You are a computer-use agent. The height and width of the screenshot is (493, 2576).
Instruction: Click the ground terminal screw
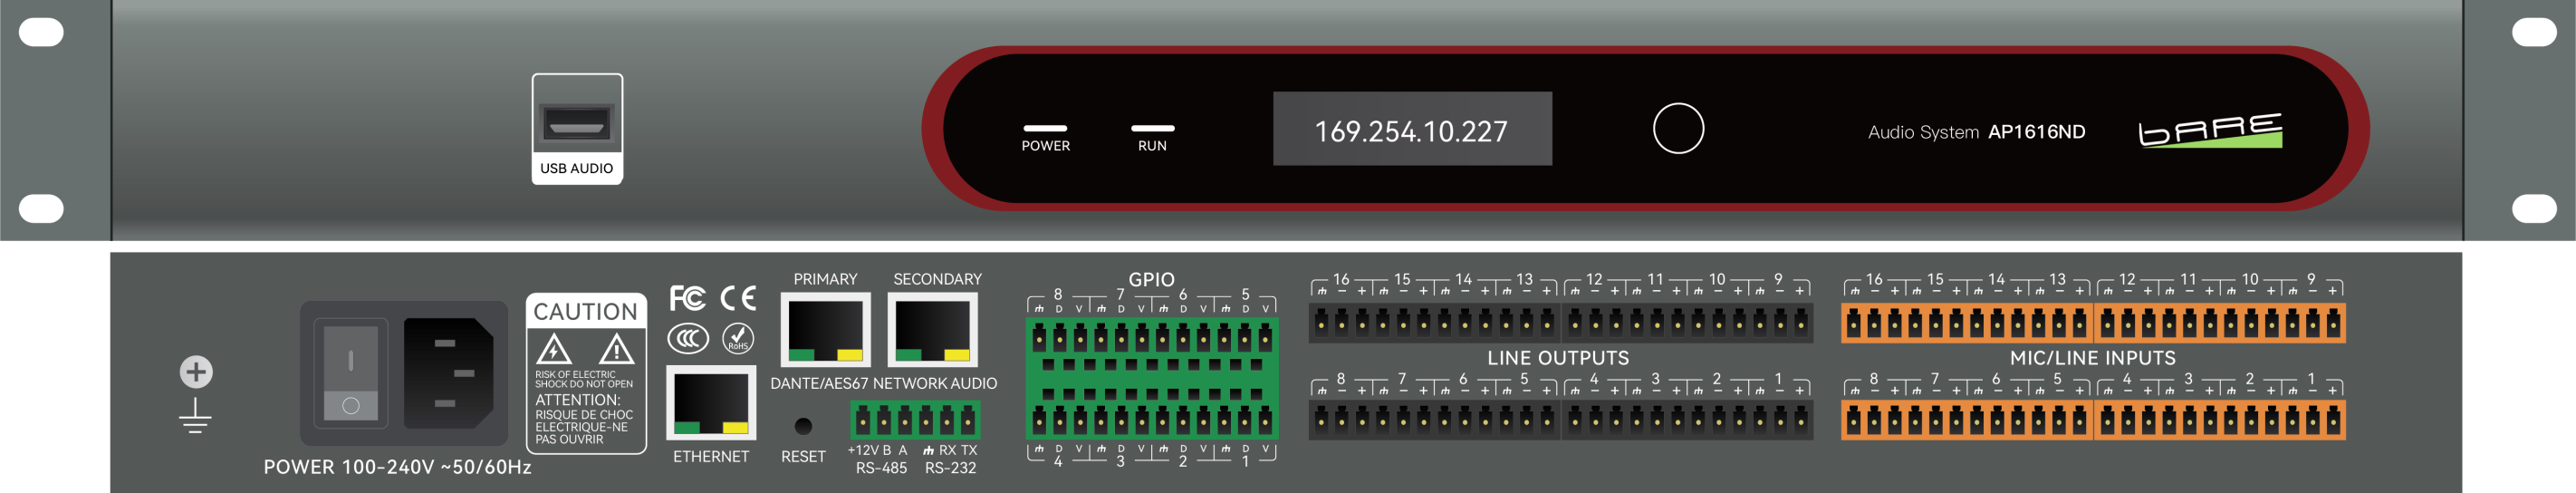[196, 372]
